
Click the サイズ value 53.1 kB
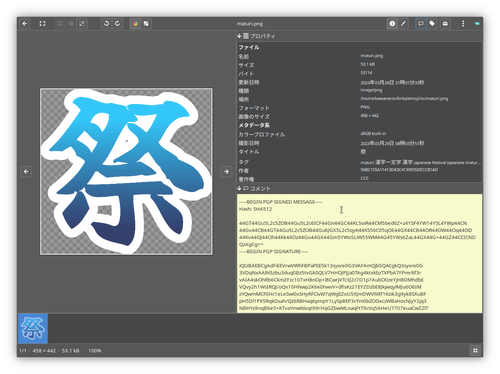(367, 64)
